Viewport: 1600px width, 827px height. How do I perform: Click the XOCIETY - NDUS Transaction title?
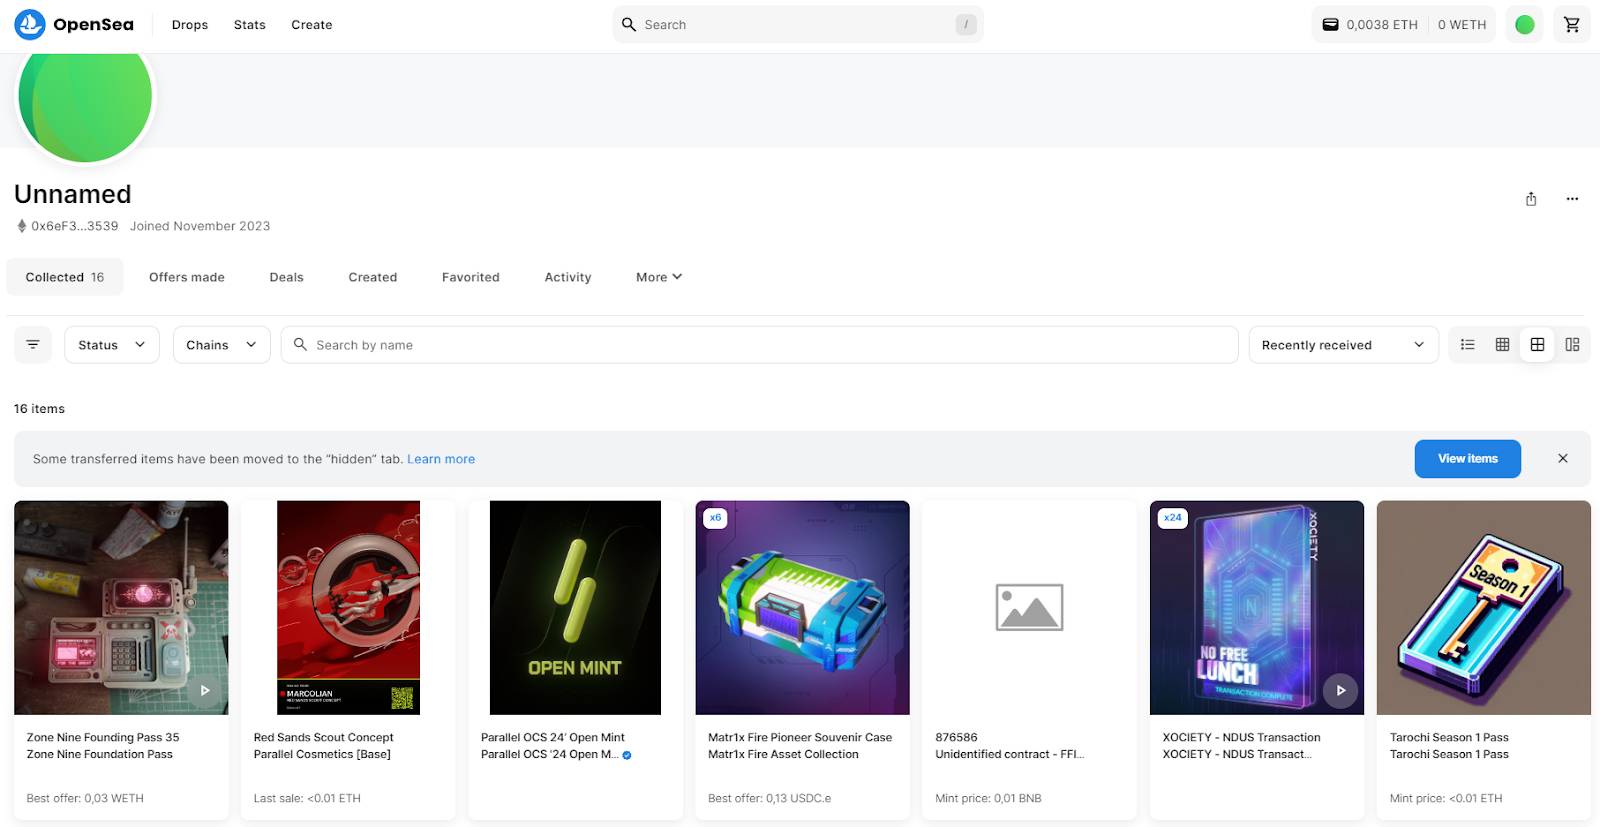pos(1241,738)
